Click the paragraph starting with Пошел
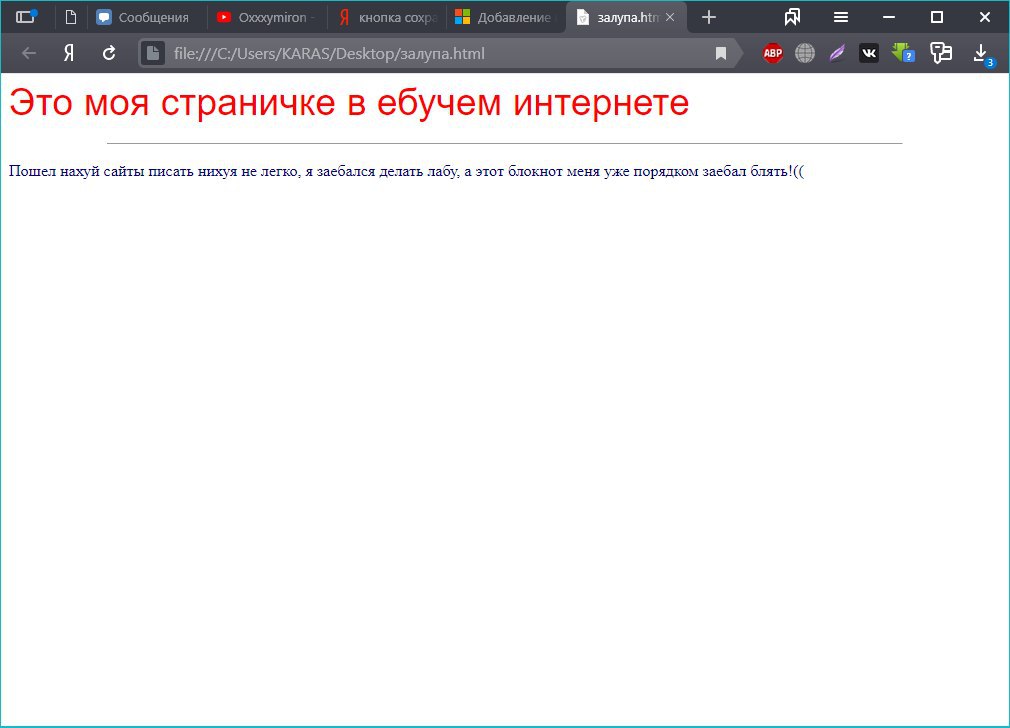The image size is (1010, 728). [x=406, y=171]
